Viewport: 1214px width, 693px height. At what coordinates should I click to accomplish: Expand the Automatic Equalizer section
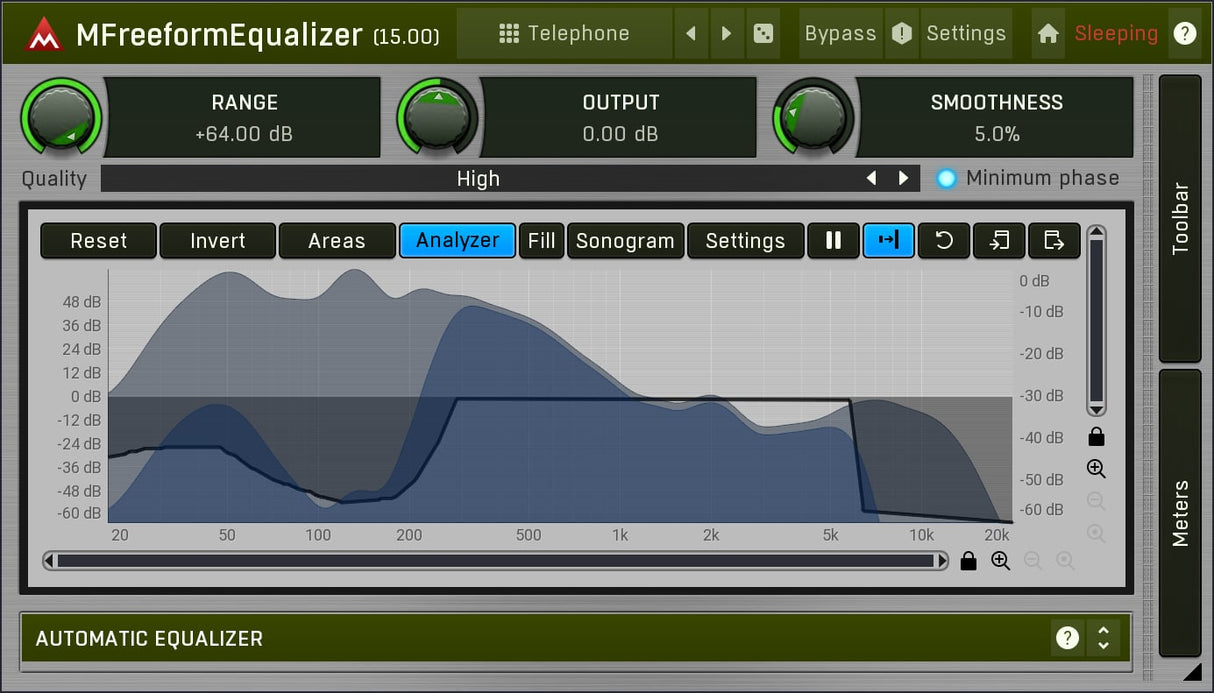coord(1103,638)
